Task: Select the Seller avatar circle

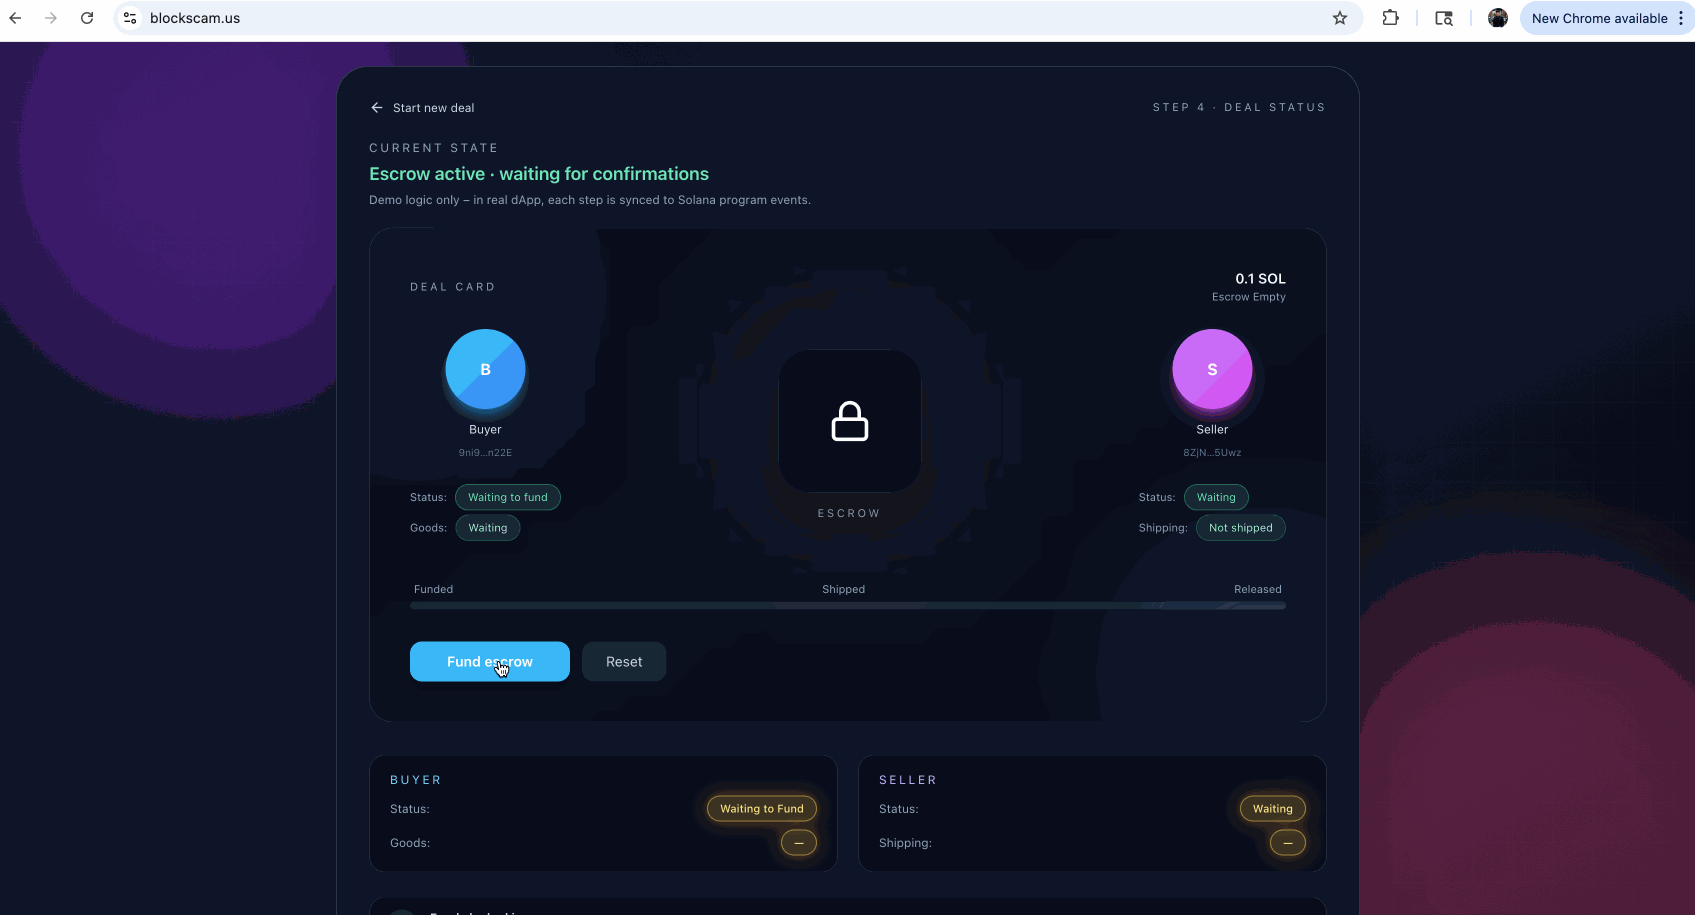Action: click(1211, 369)
